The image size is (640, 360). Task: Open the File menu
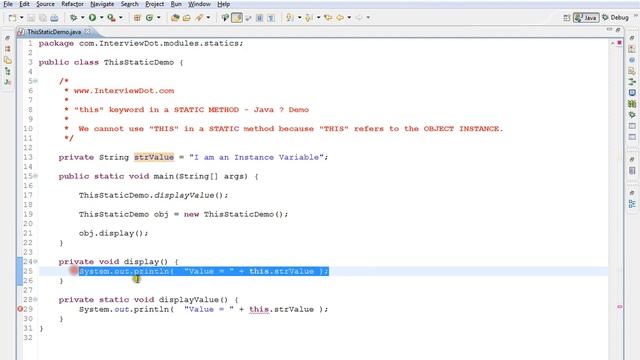coord(8,4)
